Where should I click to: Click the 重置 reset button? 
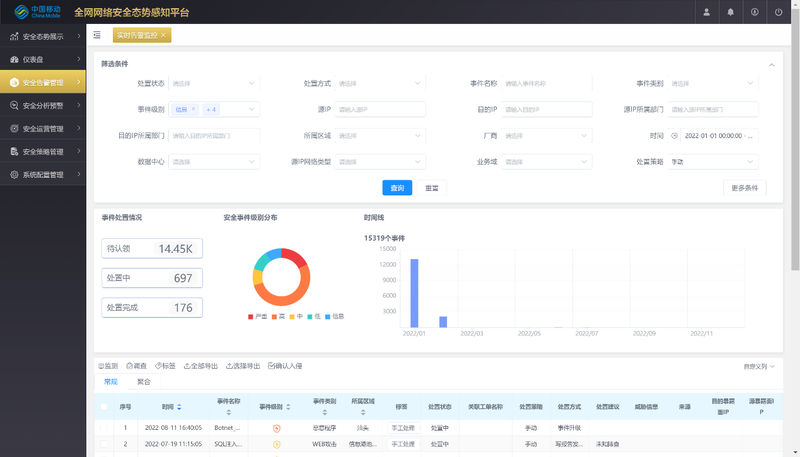[432, 188]
